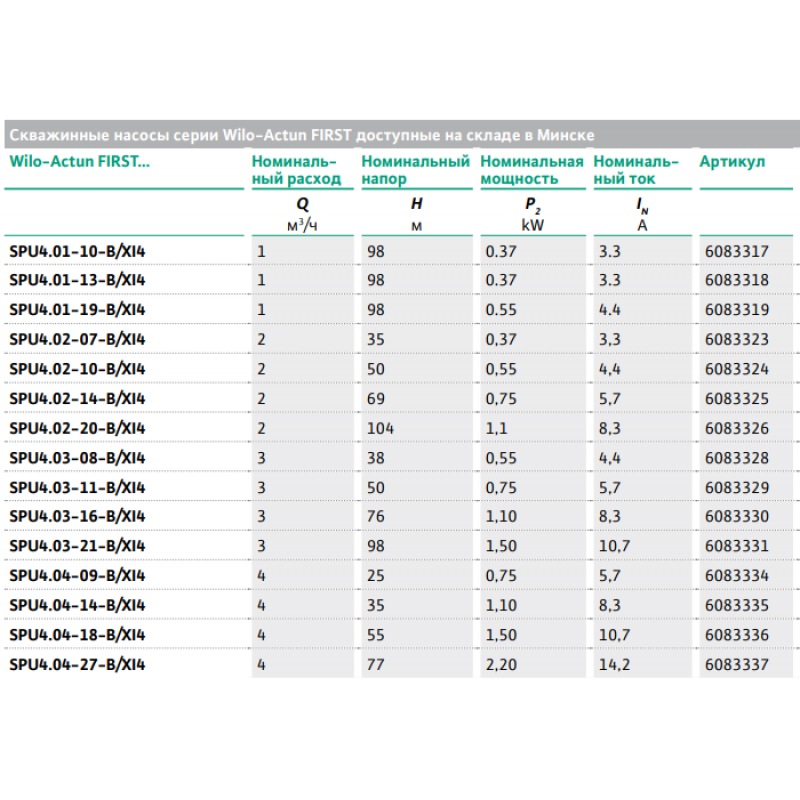
Task: Click article number 6083337
Action: click(737, 664)
